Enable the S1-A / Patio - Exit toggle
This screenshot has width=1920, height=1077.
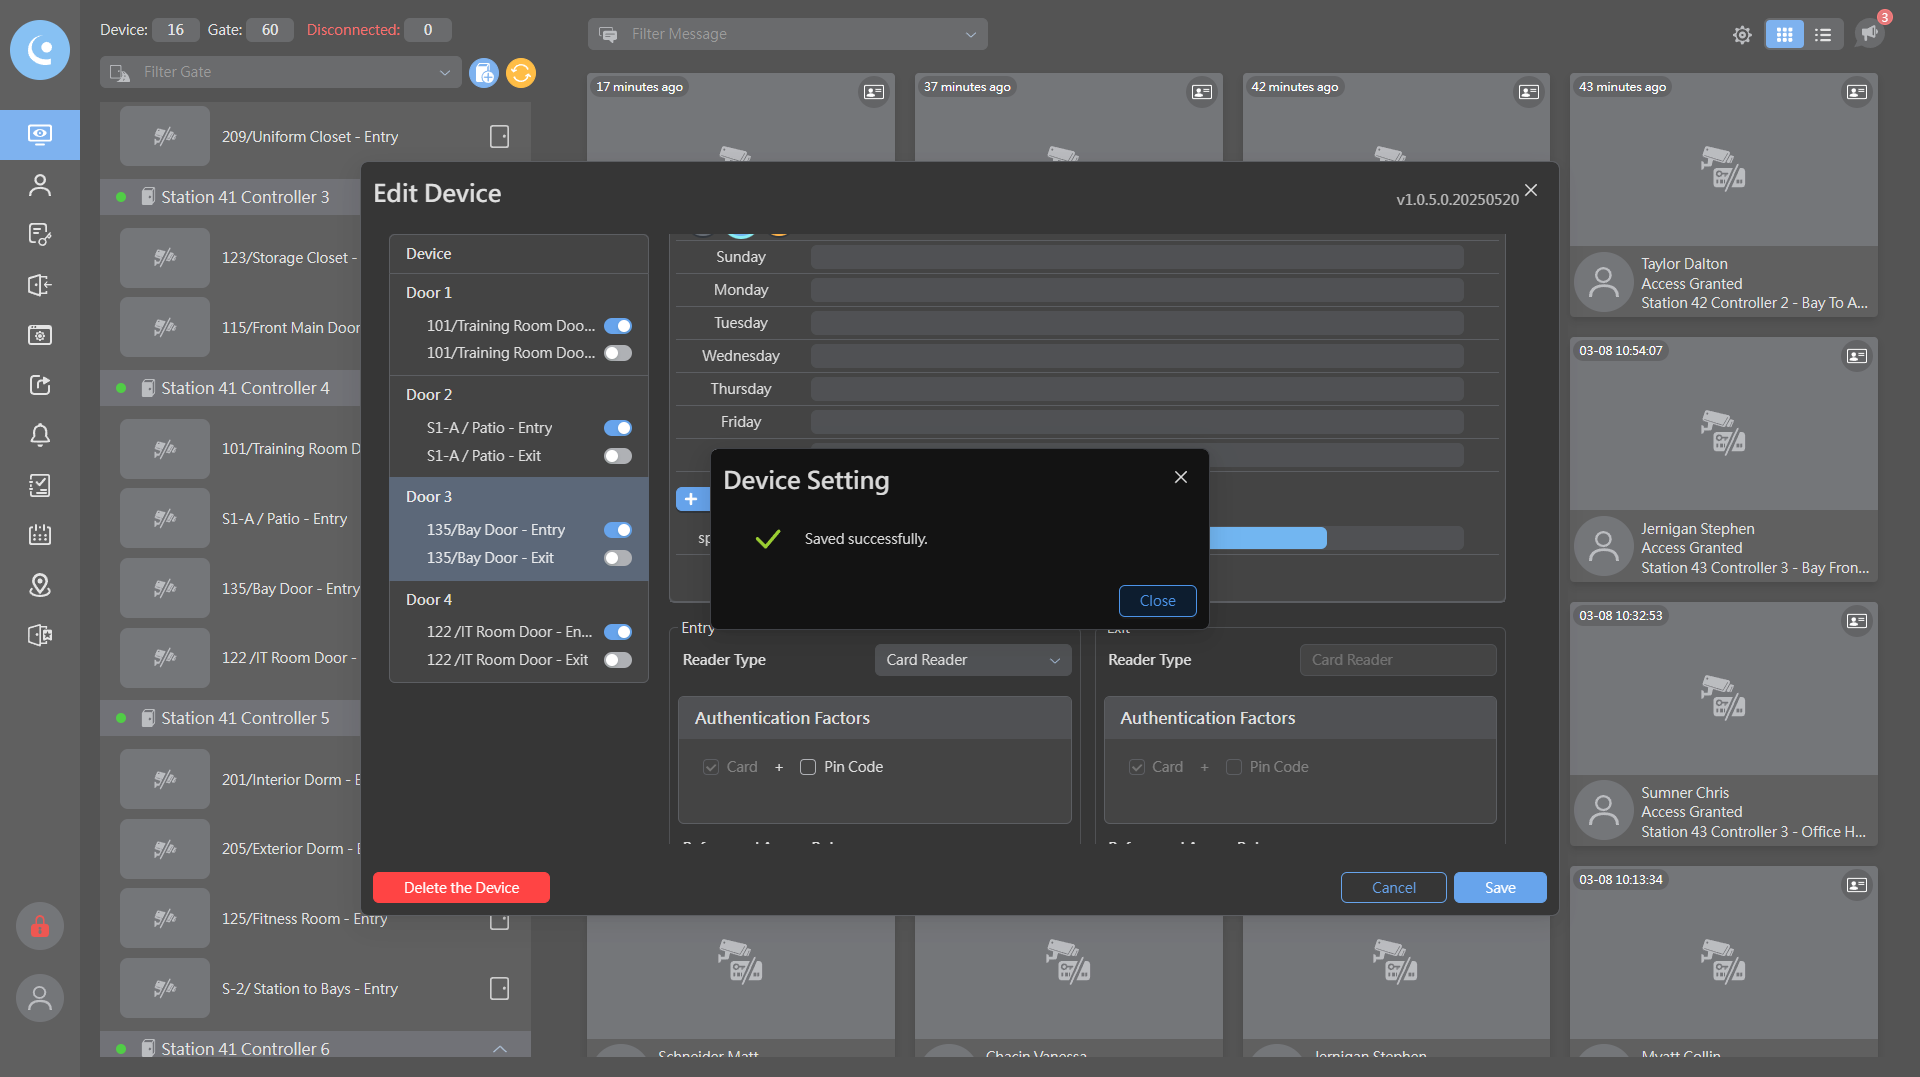tap(618, 456)
